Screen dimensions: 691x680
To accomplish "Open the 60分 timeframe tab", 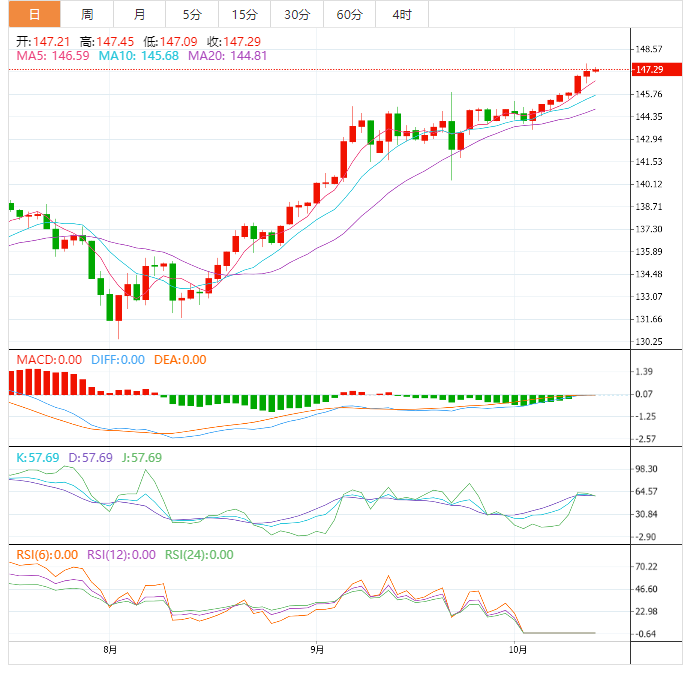I will coord(349,15).
